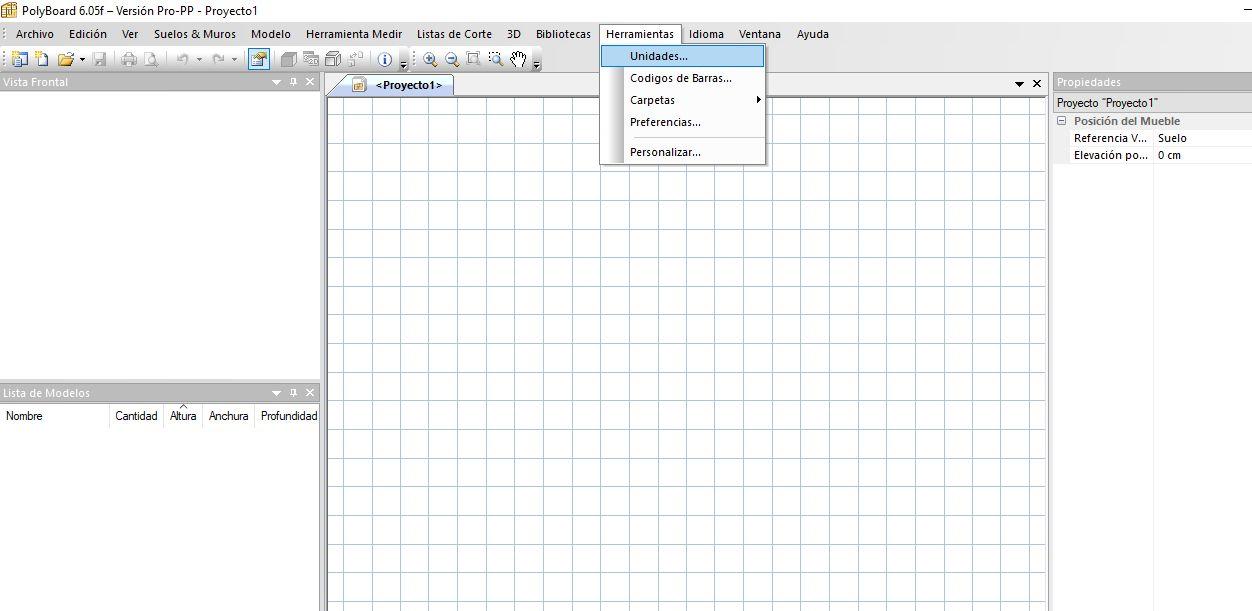1252x611 pixels.
Task: Click the Save diskette icon
Action: 100,59
